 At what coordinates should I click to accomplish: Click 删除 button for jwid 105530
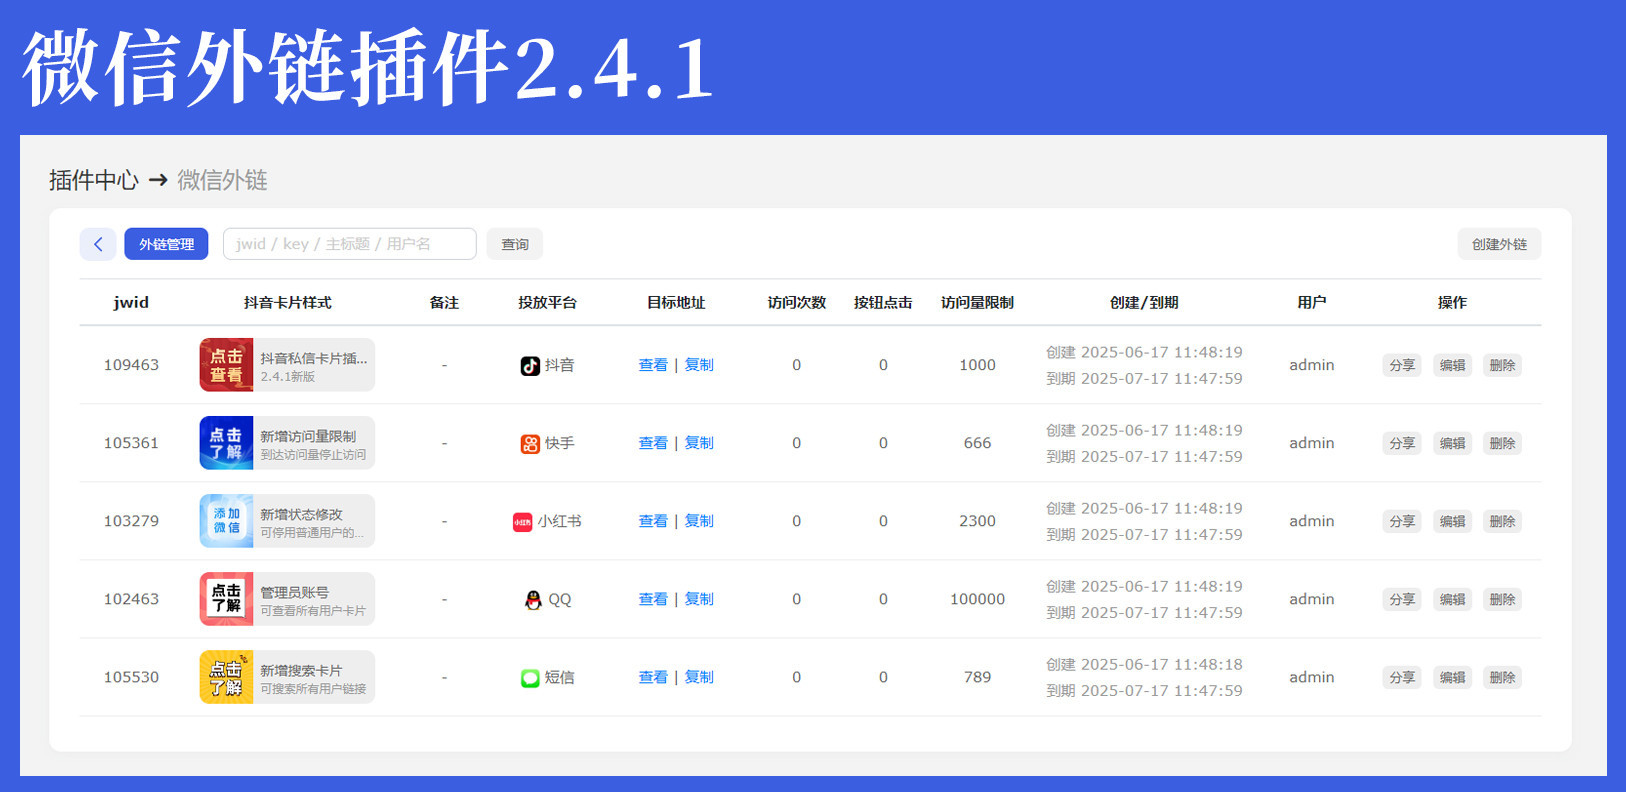pyautogui.click(x=1502, y=677)
